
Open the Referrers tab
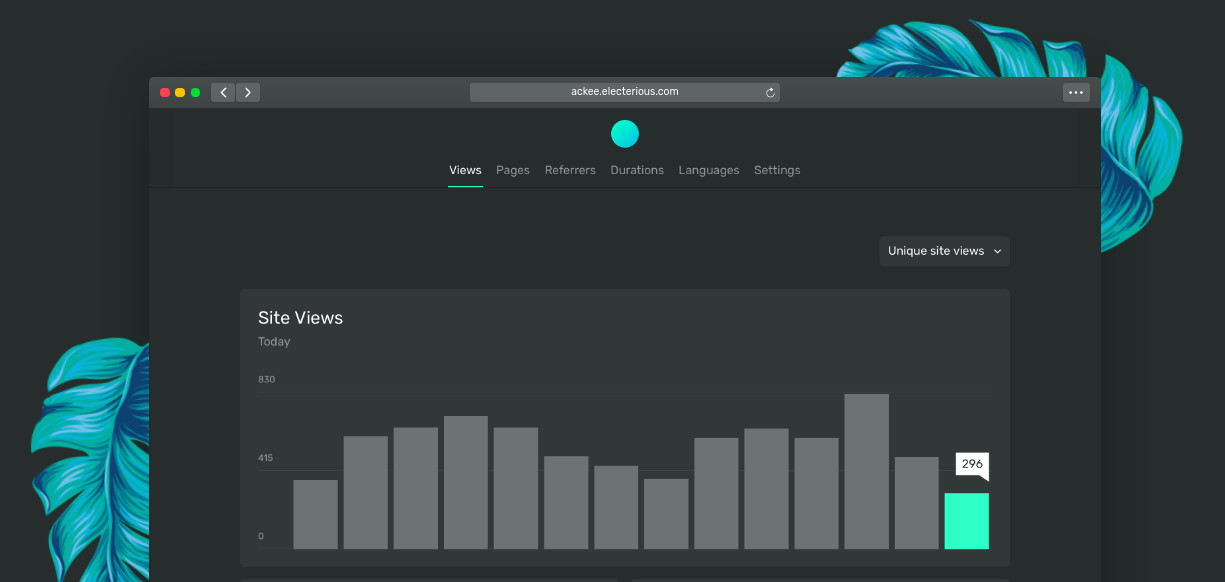click(570, 170)
